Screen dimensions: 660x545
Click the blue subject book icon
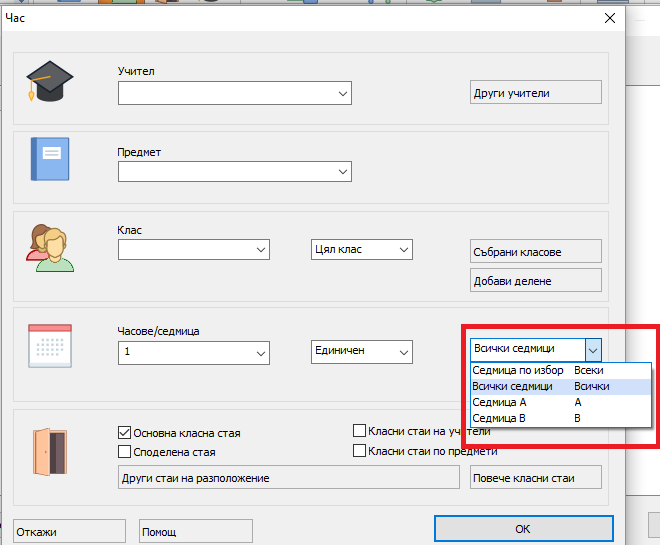50,159
